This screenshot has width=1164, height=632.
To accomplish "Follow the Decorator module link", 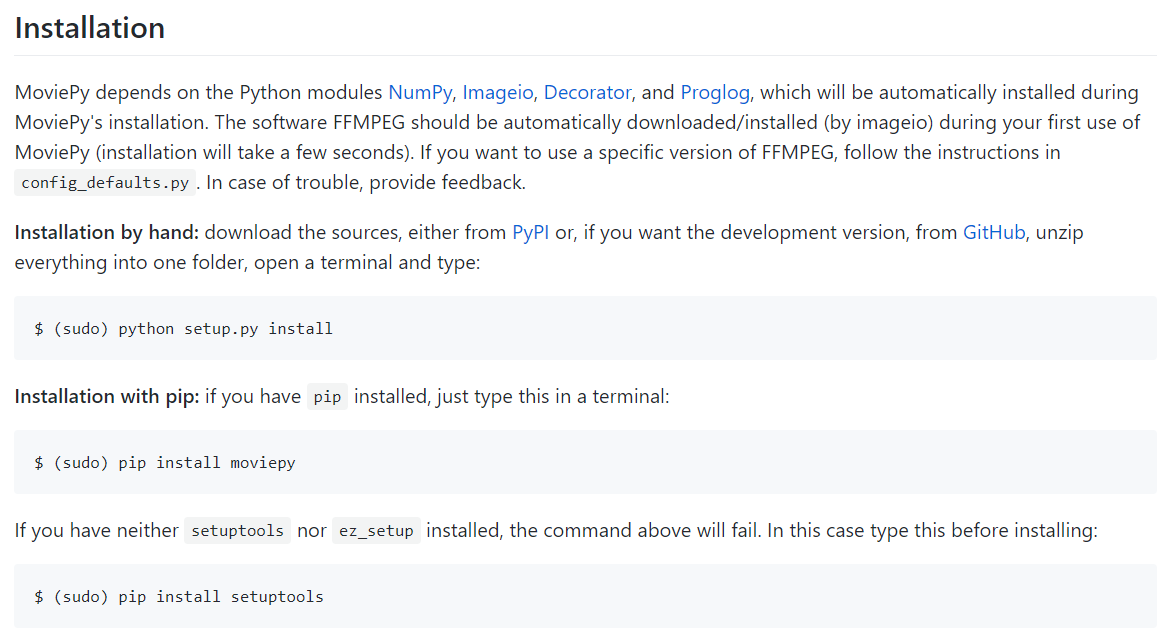I will click(587, 92).
